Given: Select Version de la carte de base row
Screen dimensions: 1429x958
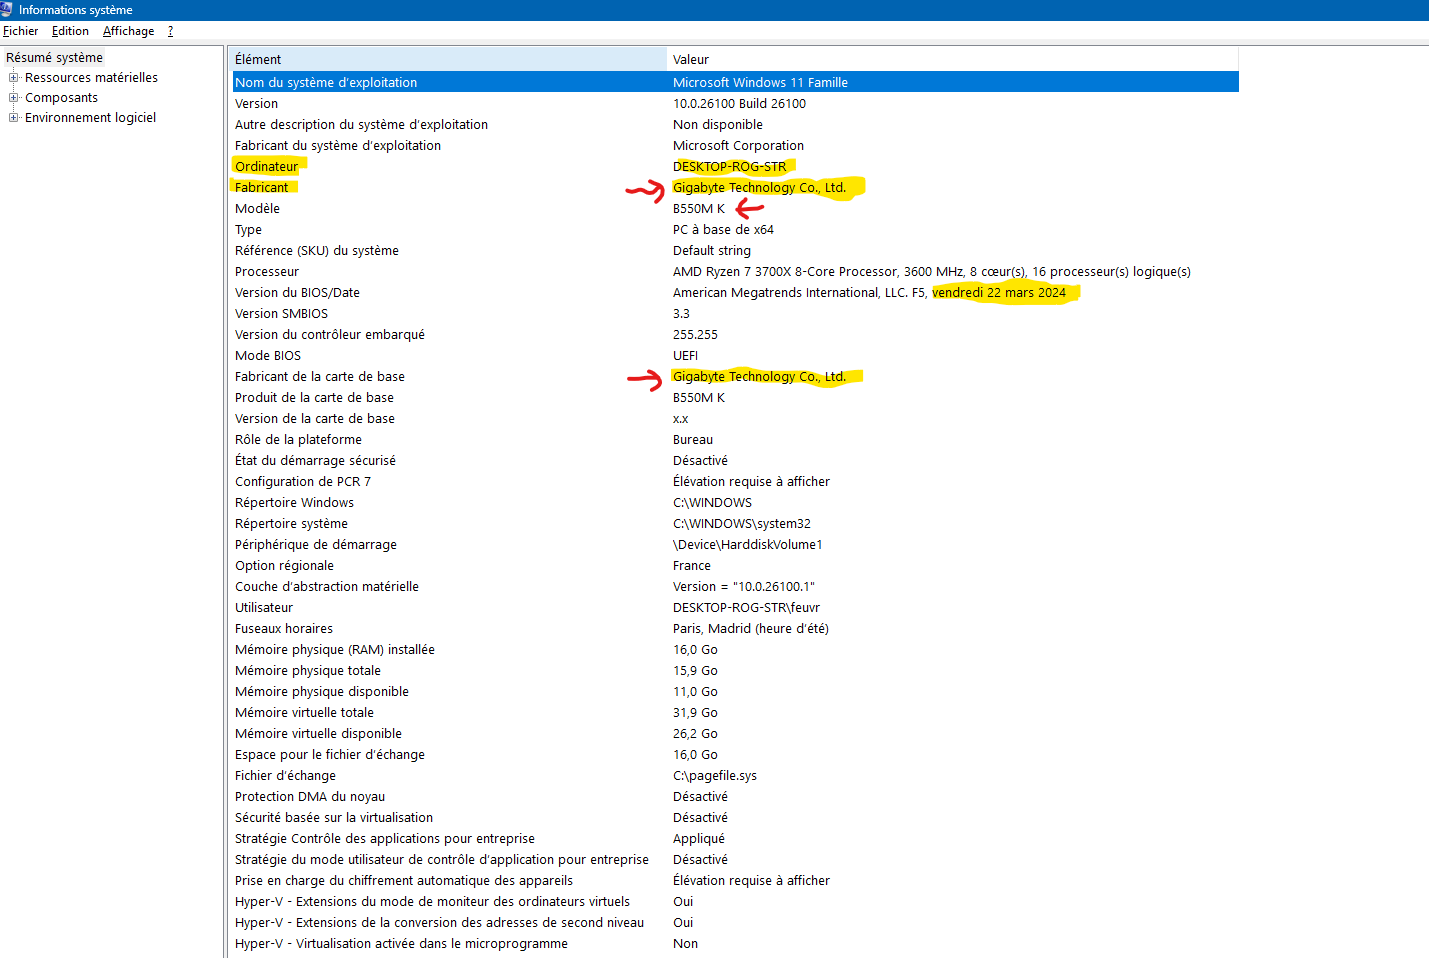Looking at the screenshot, I should 315,419.
